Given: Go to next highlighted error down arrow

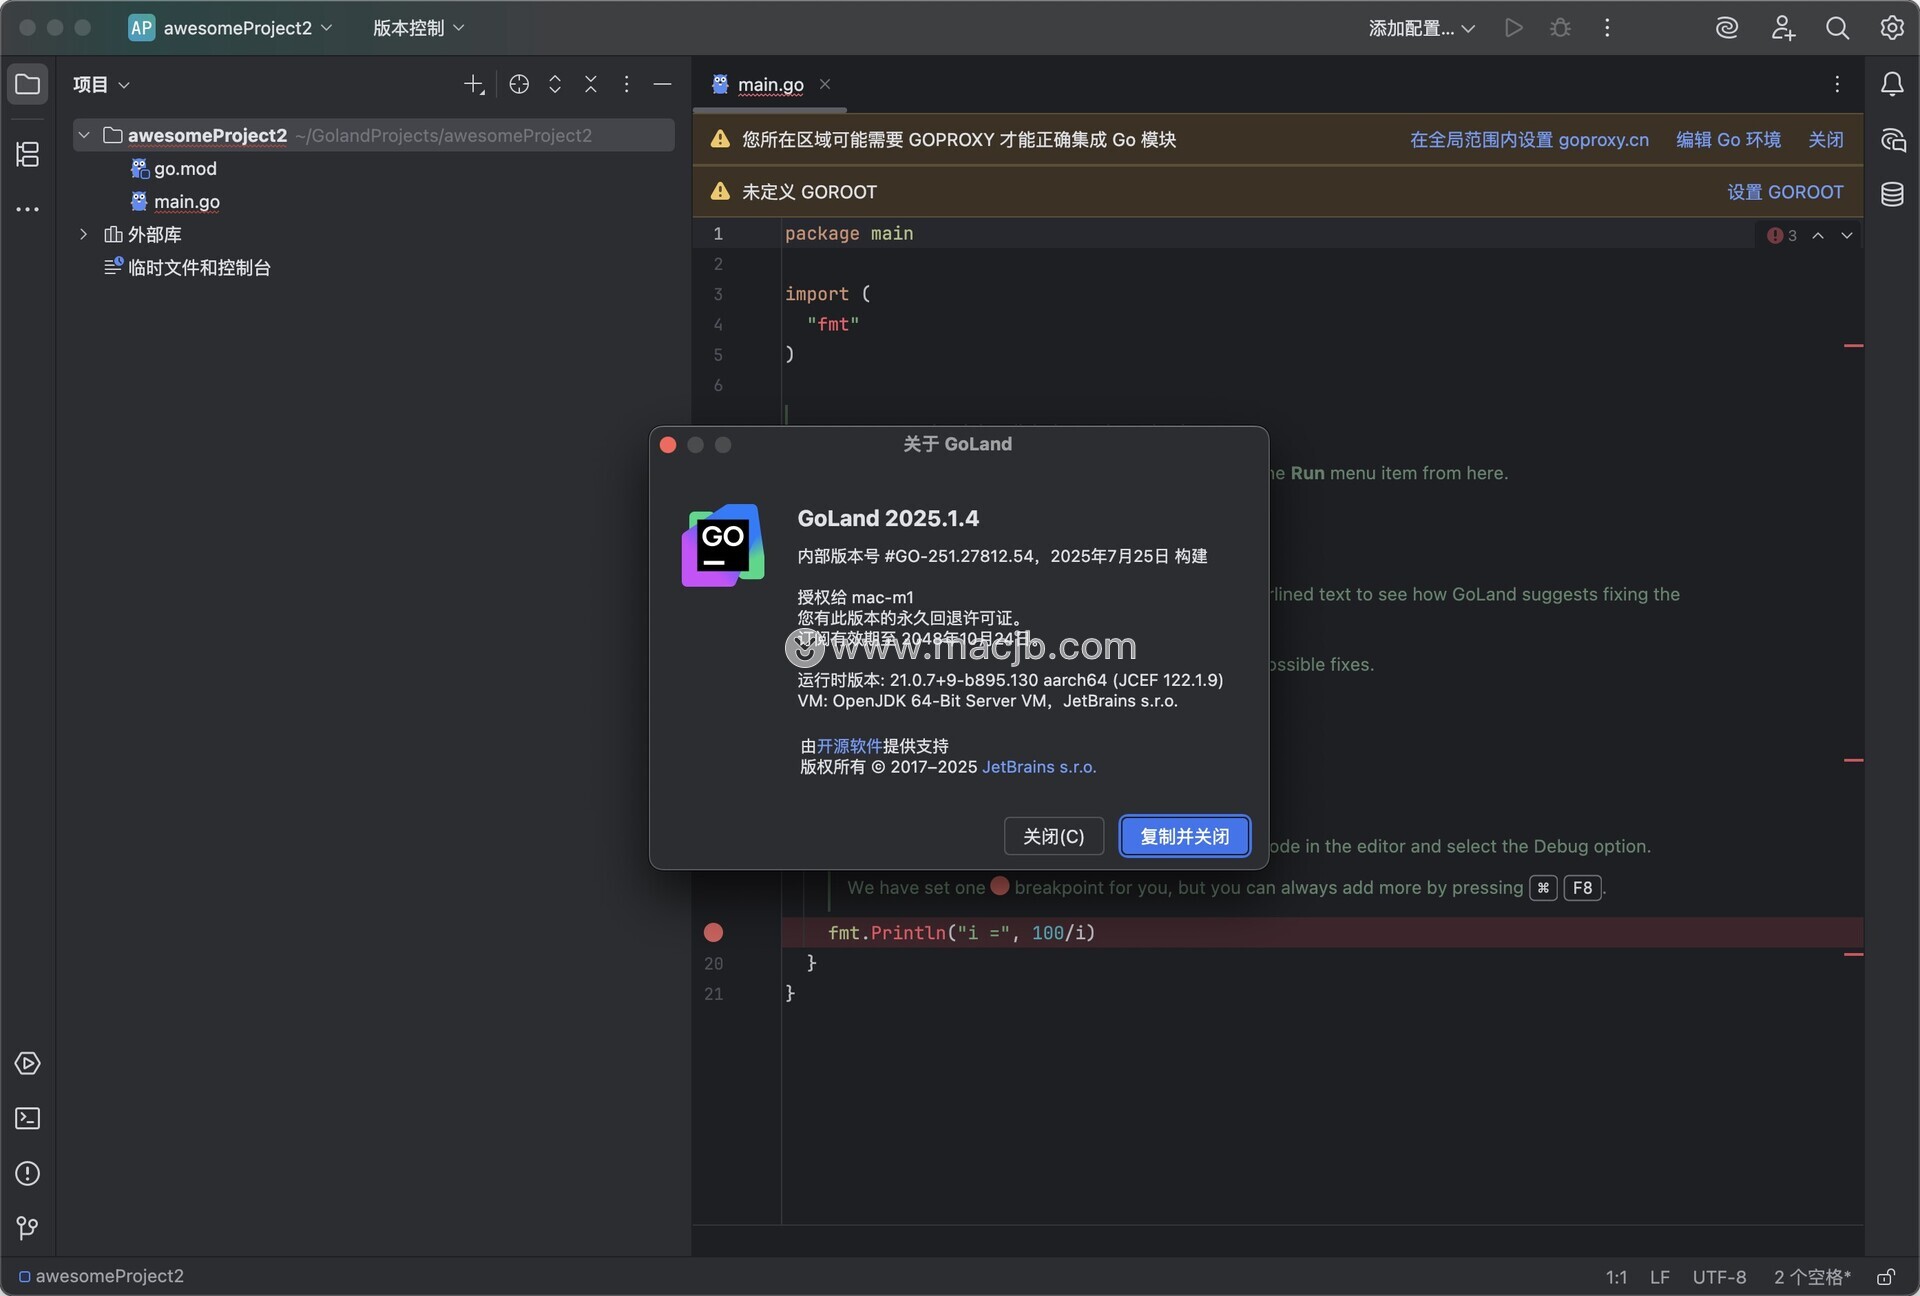Looking at the screenshot, I should (1847, 235).
